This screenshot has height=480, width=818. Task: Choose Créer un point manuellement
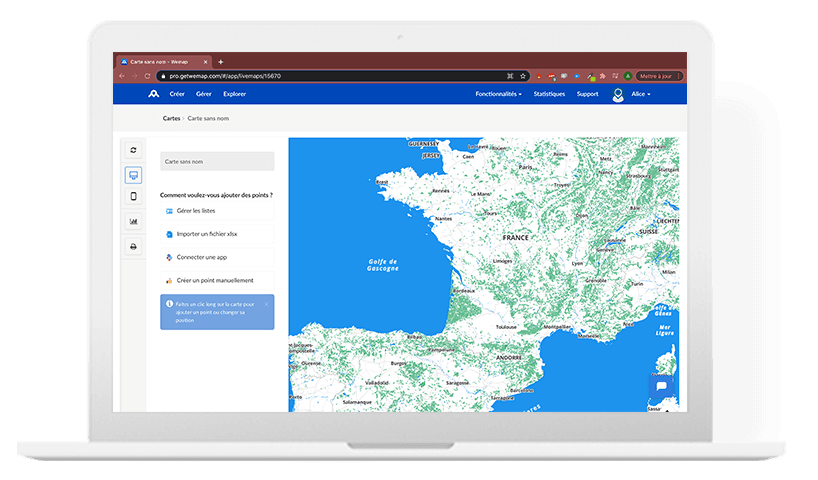pos(217,281)
